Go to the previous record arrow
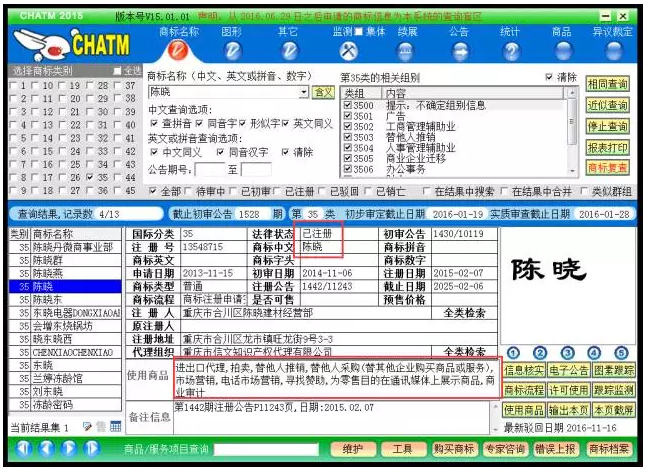Screen dimensions: 651x473 pos(46,448)
